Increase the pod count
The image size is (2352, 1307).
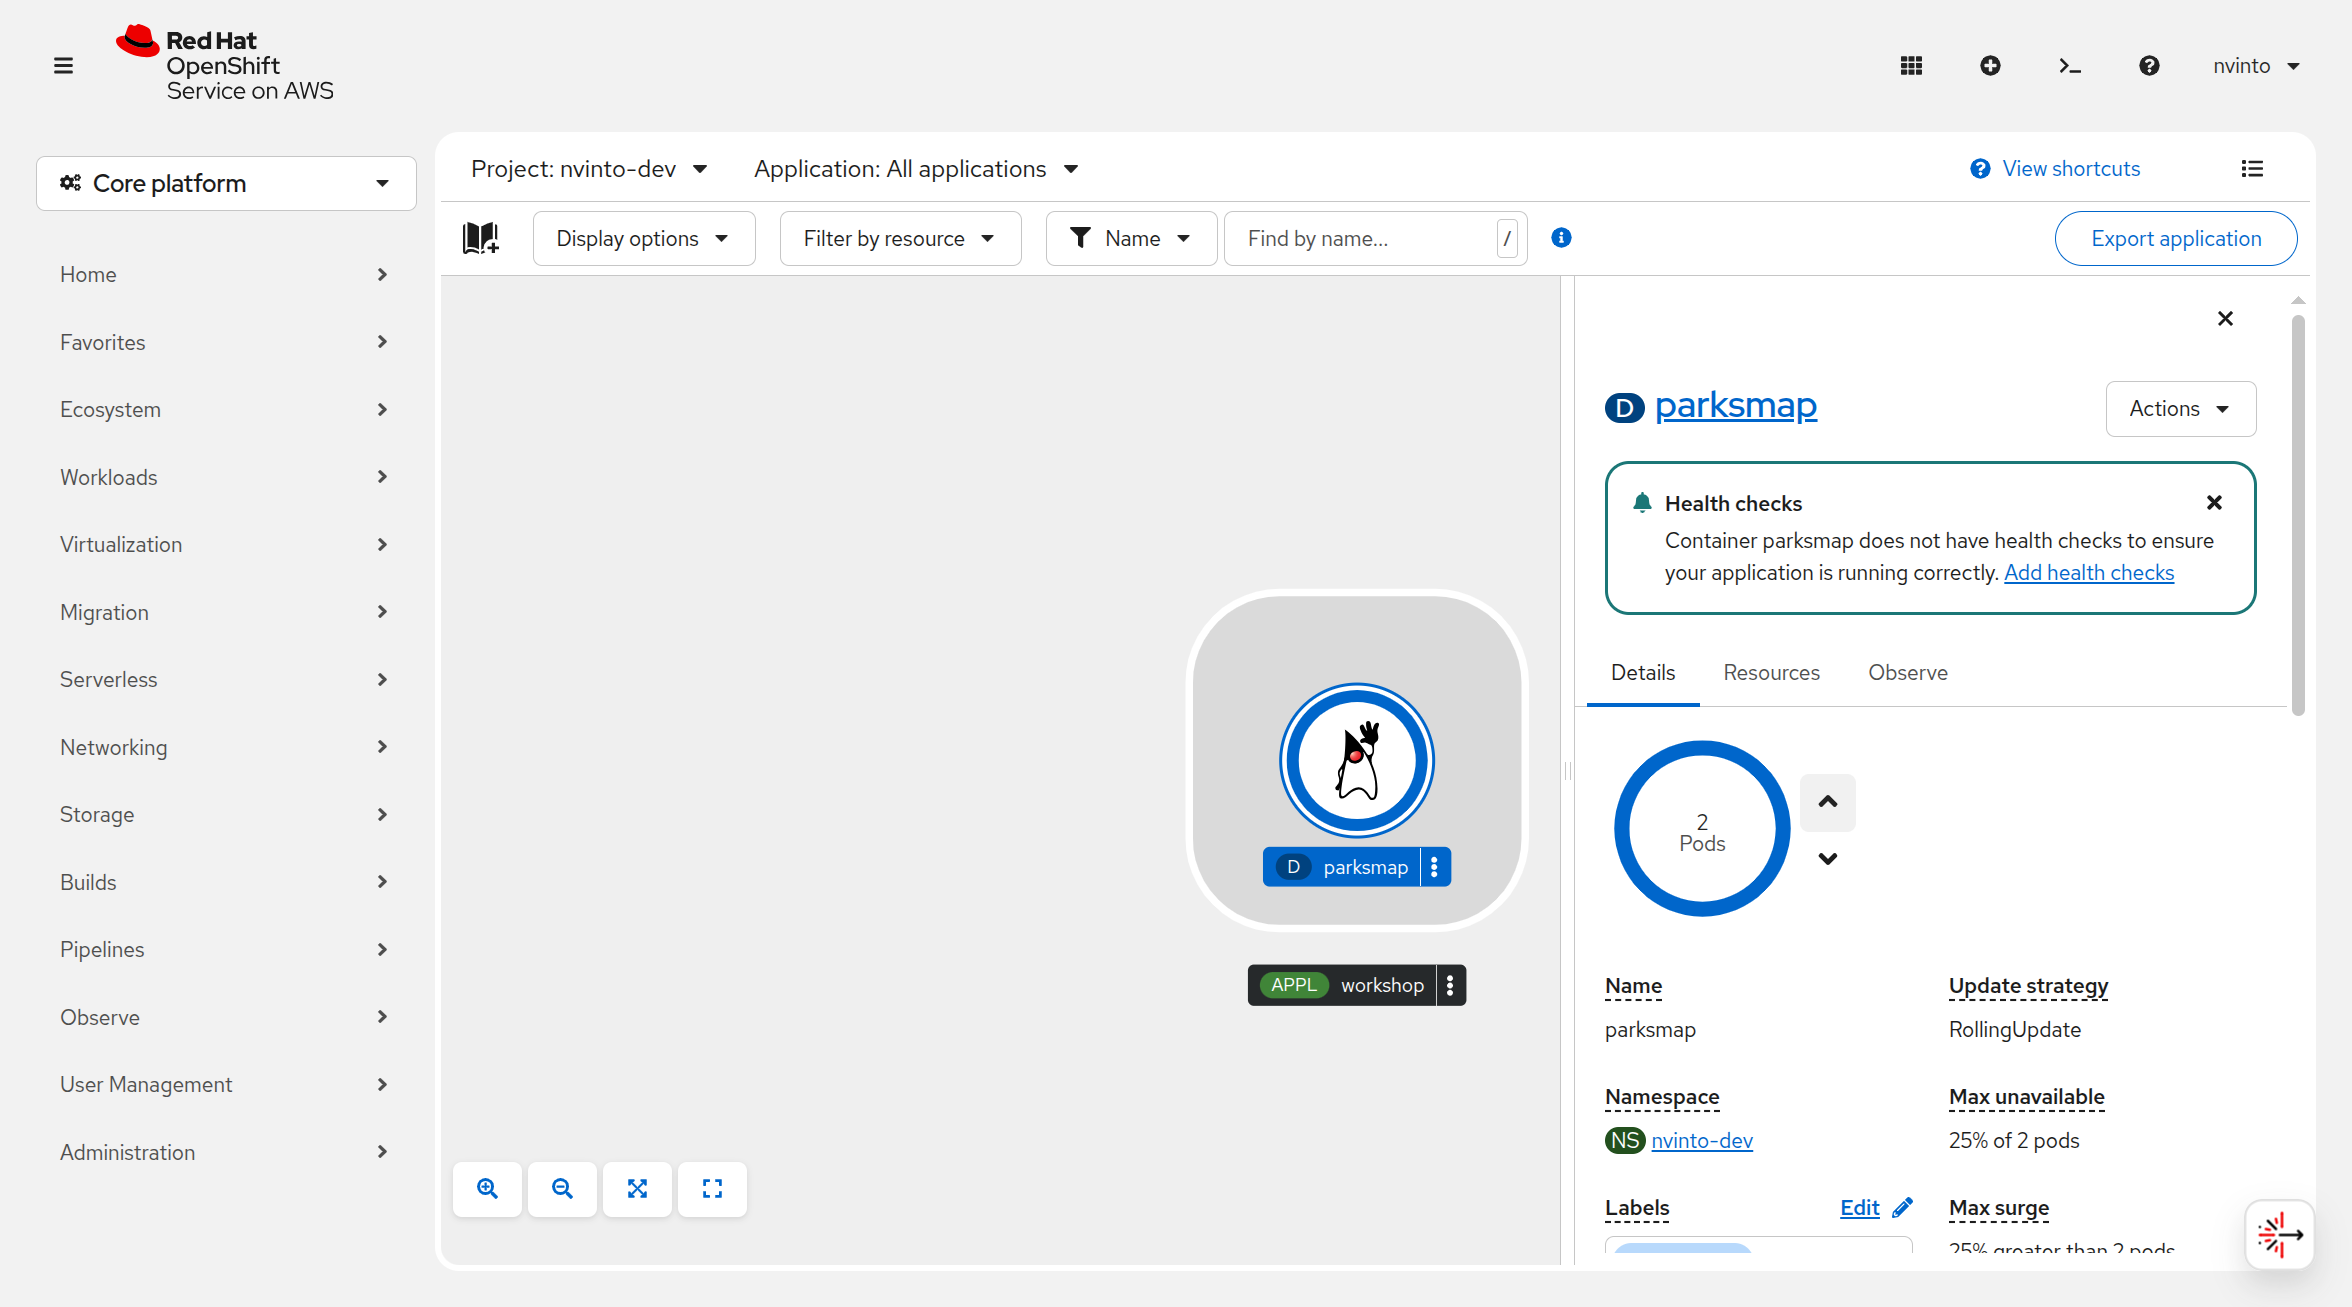pos(1828,802)
